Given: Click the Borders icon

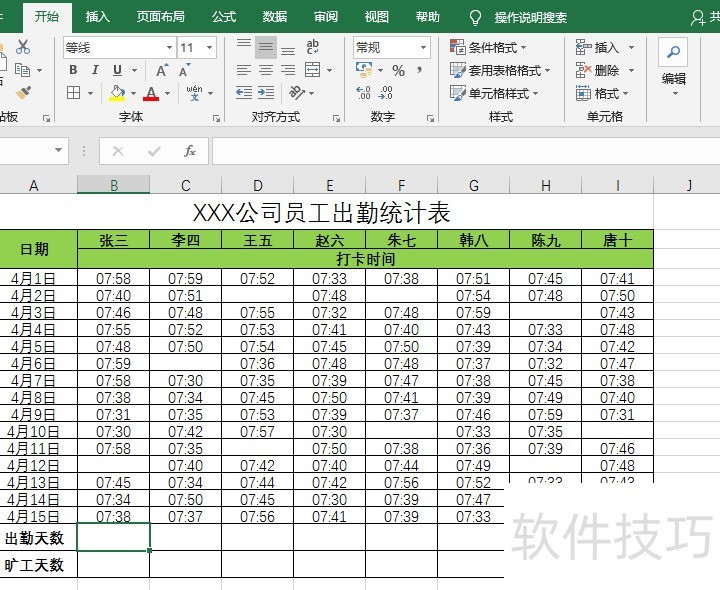Looking at the screenshot, I should (73, 93).
